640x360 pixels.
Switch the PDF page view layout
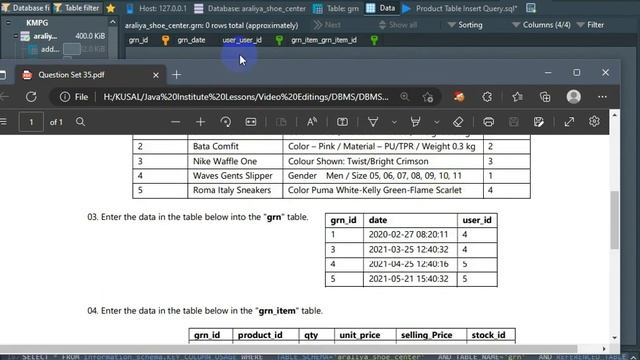(x=342, y=122)
